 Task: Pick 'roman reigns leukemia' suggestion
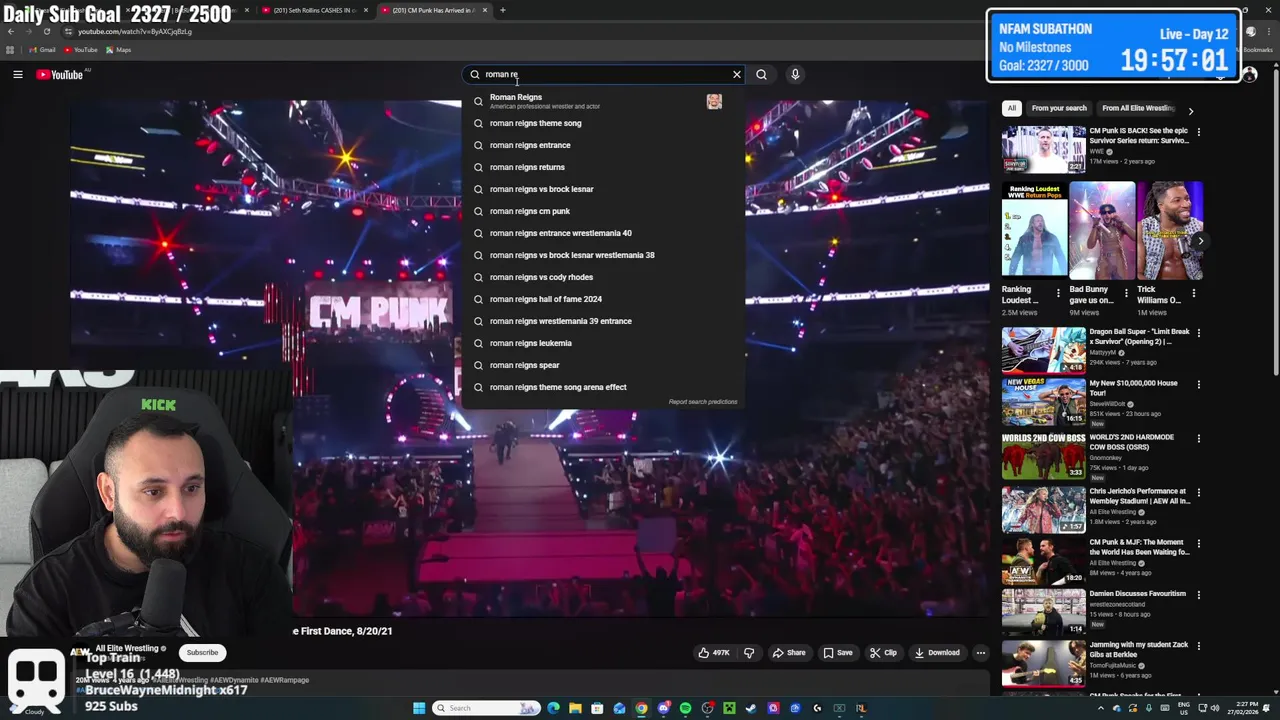[x=602, y=343]
